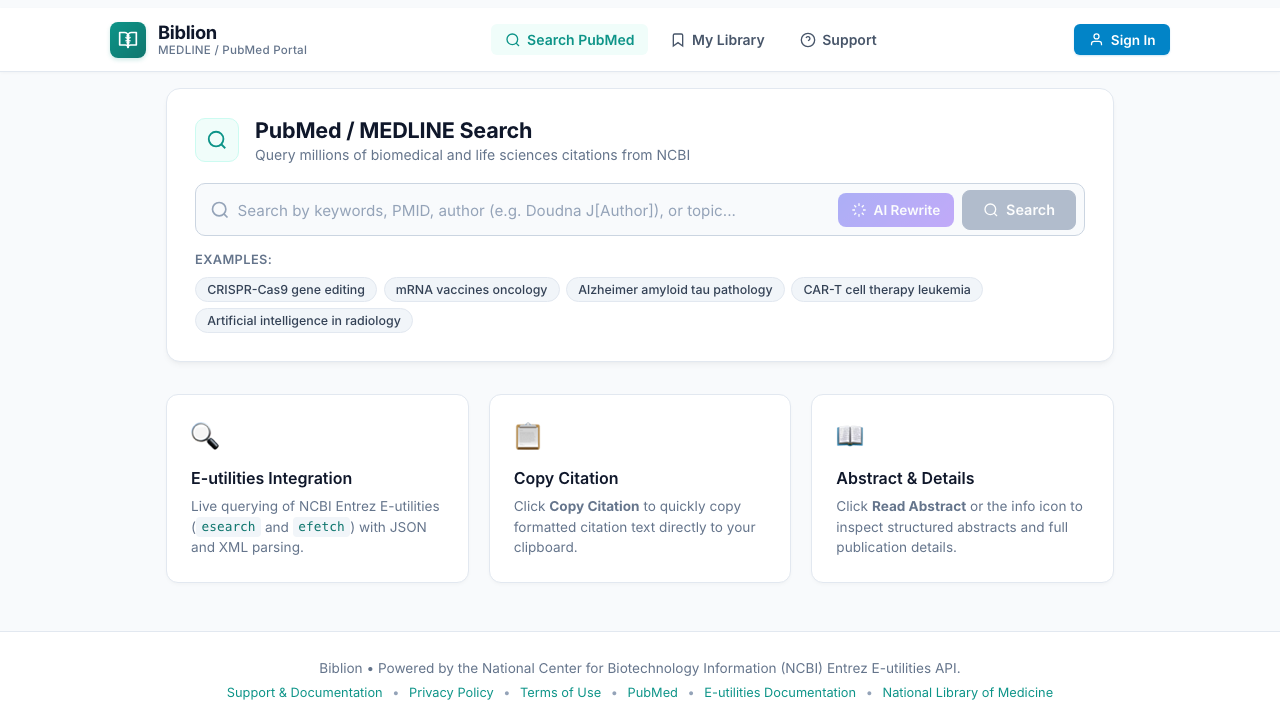Click the AI Rewrite button
Viewport: 1280px width, 728px height.
896,210
